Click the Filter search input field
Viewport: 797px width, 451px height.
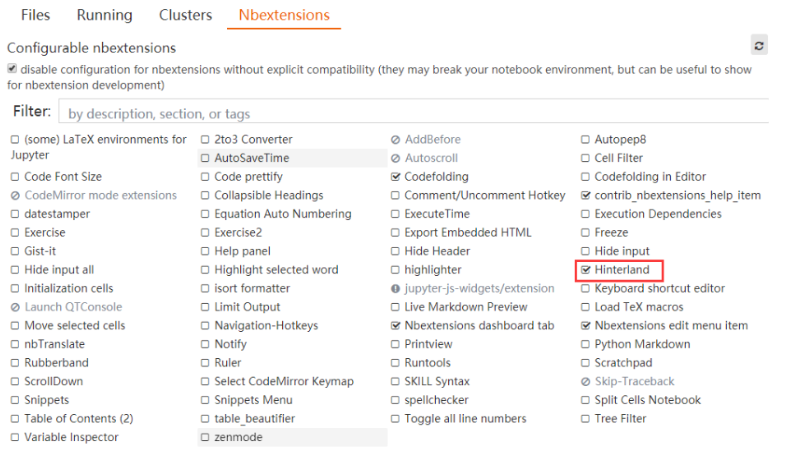click(x=412, y=113)
